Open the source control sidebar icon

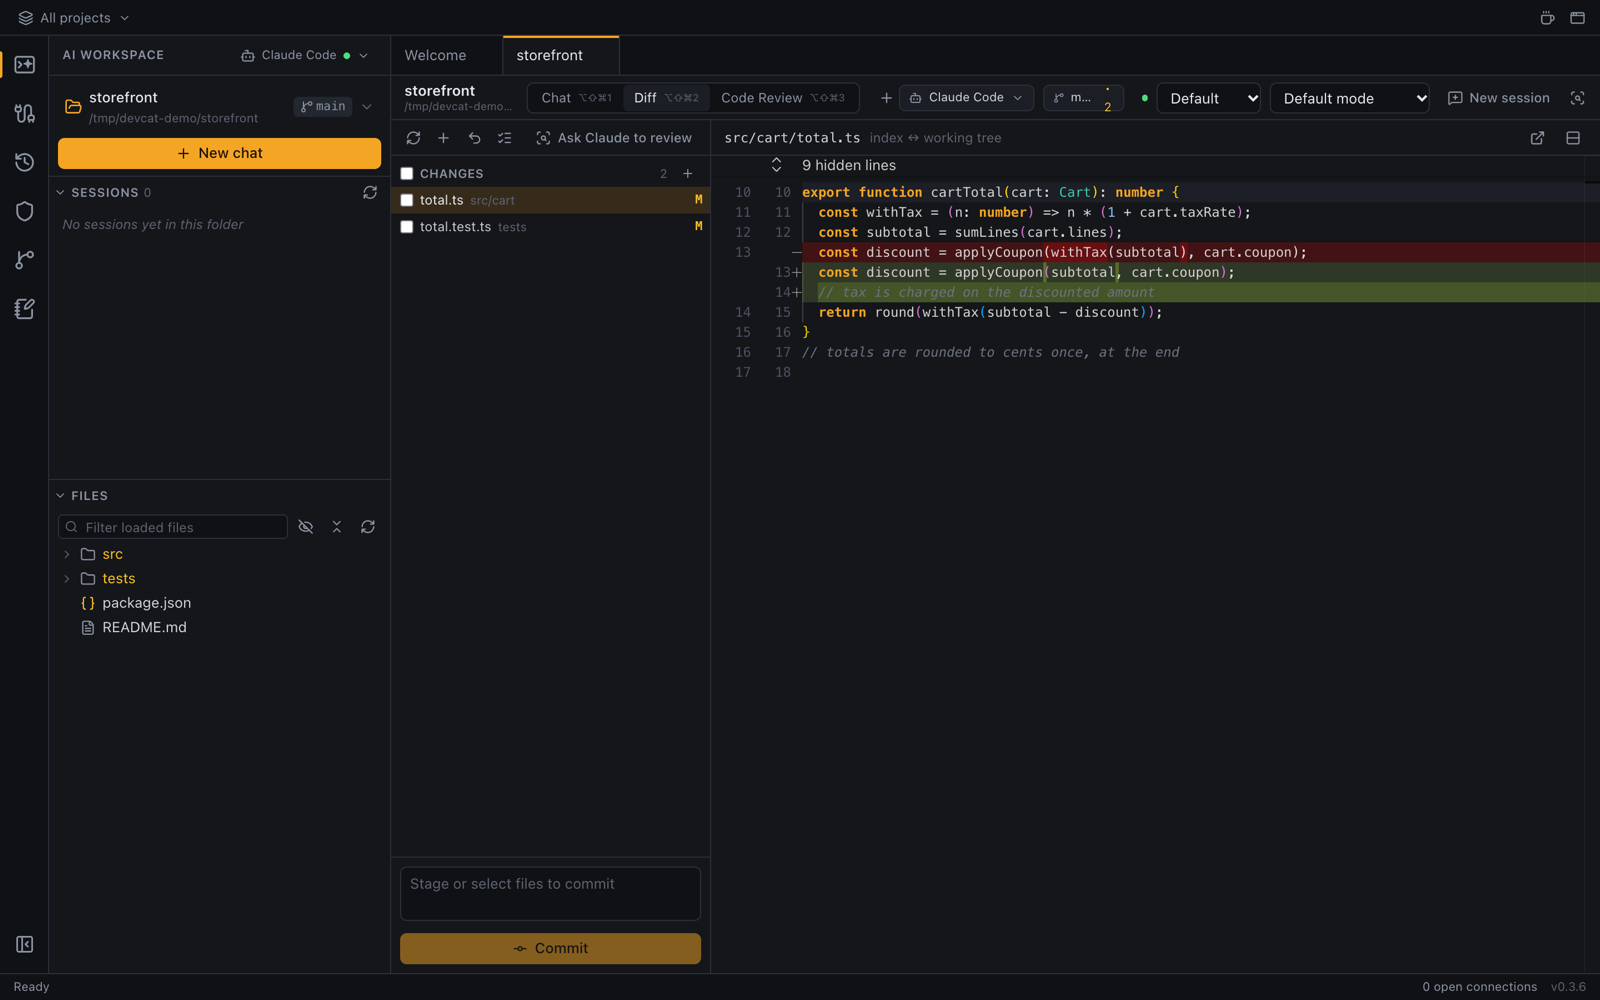coord(25,113)
